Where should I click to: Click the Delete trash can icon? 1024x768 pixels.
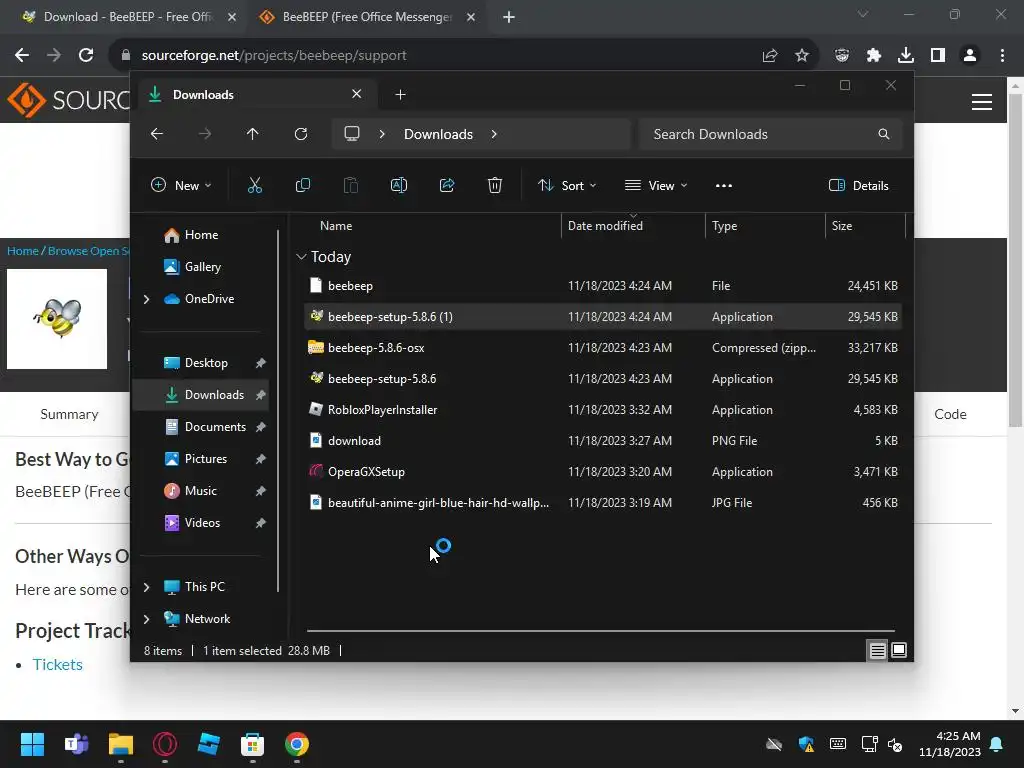tap(495, 185)
